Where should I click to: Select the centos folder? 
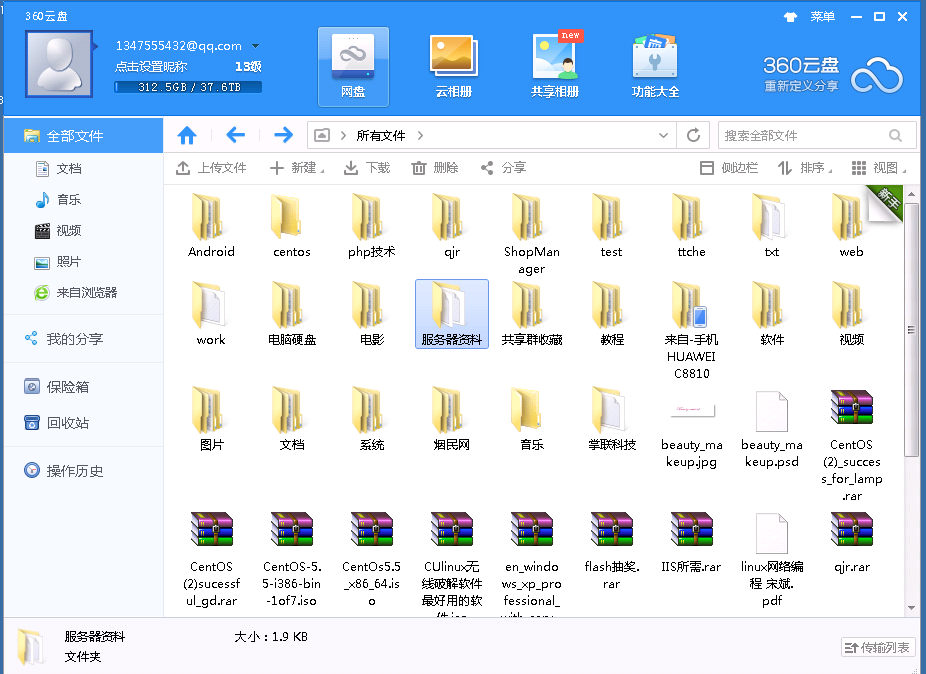tap(292, 226)
